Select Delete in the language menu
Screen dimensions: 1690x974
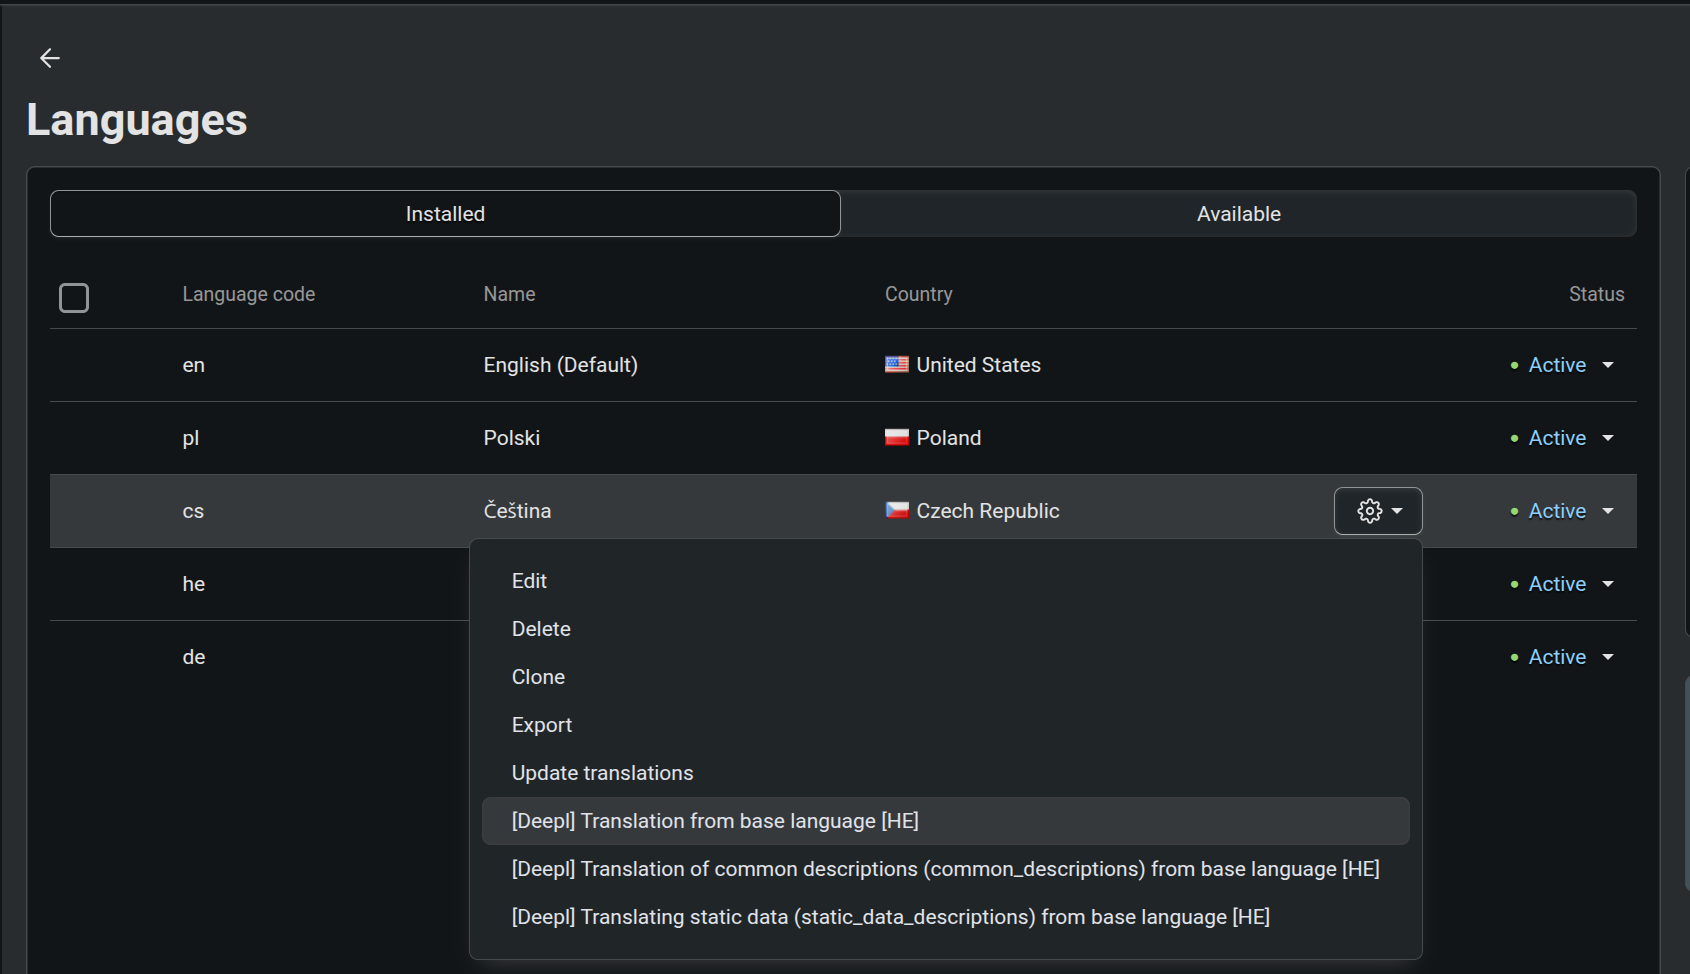coord(541,629)
